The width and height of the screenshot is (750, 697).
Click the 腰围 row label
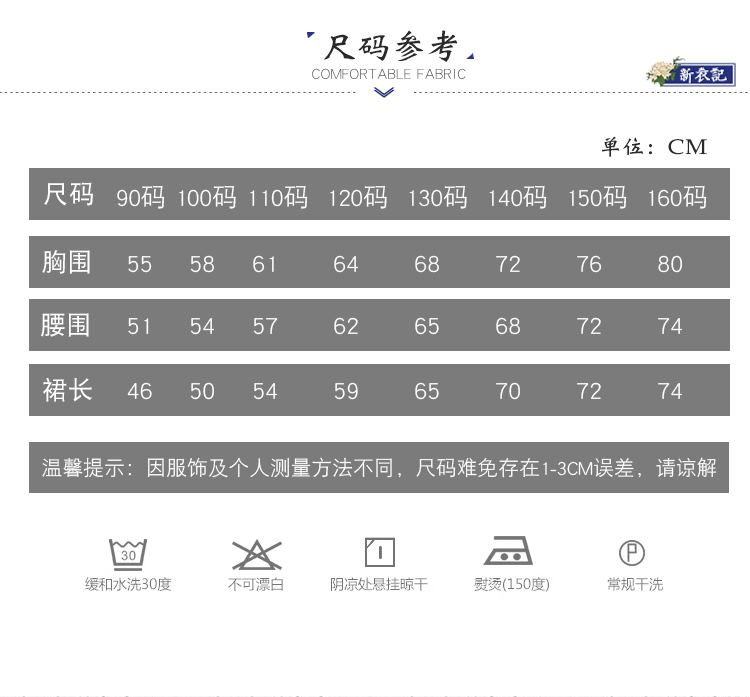click(x=67, y=326)
